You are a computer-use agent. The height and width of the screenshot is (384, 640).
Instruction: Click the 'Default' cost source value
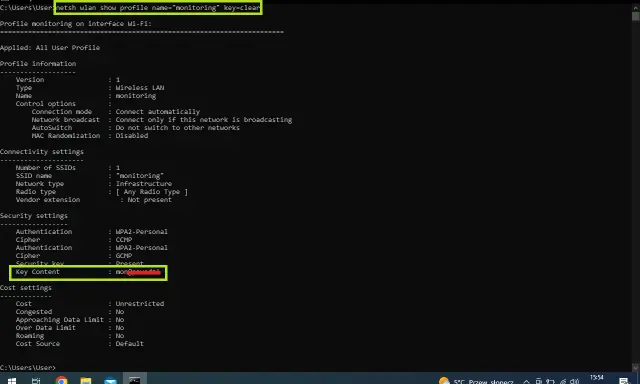(129, 344)
